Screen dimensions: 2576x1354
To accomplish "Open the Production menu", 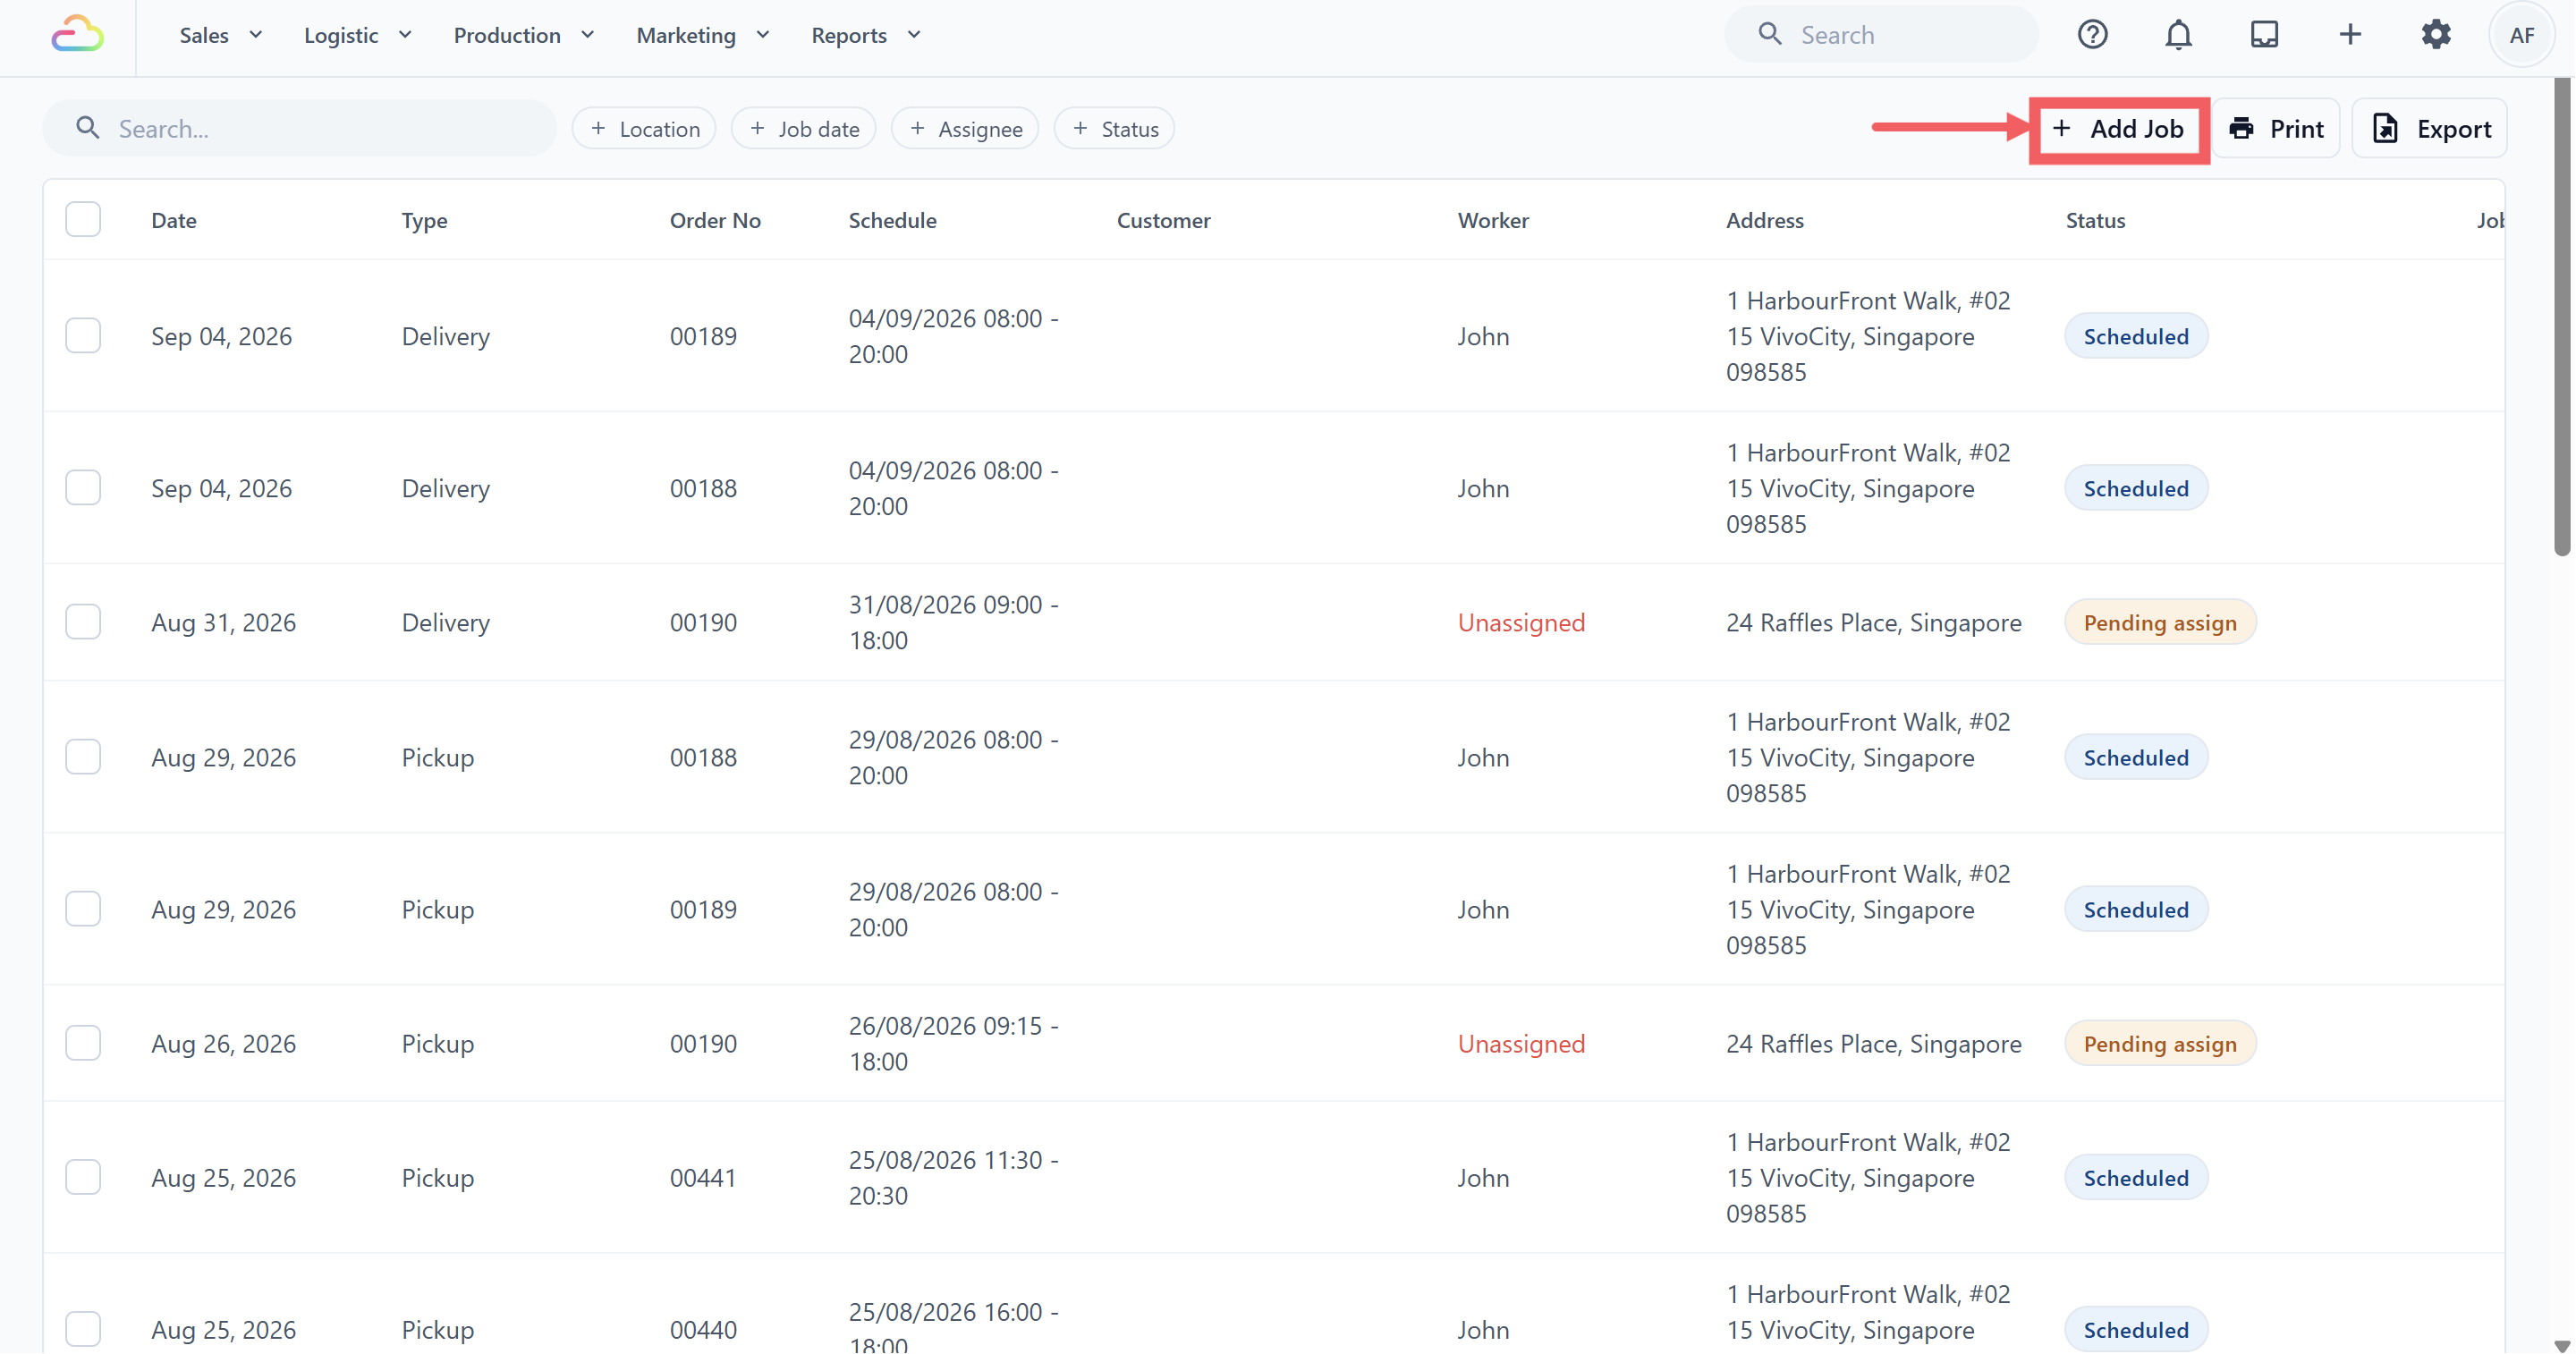I will click(523, 35).
